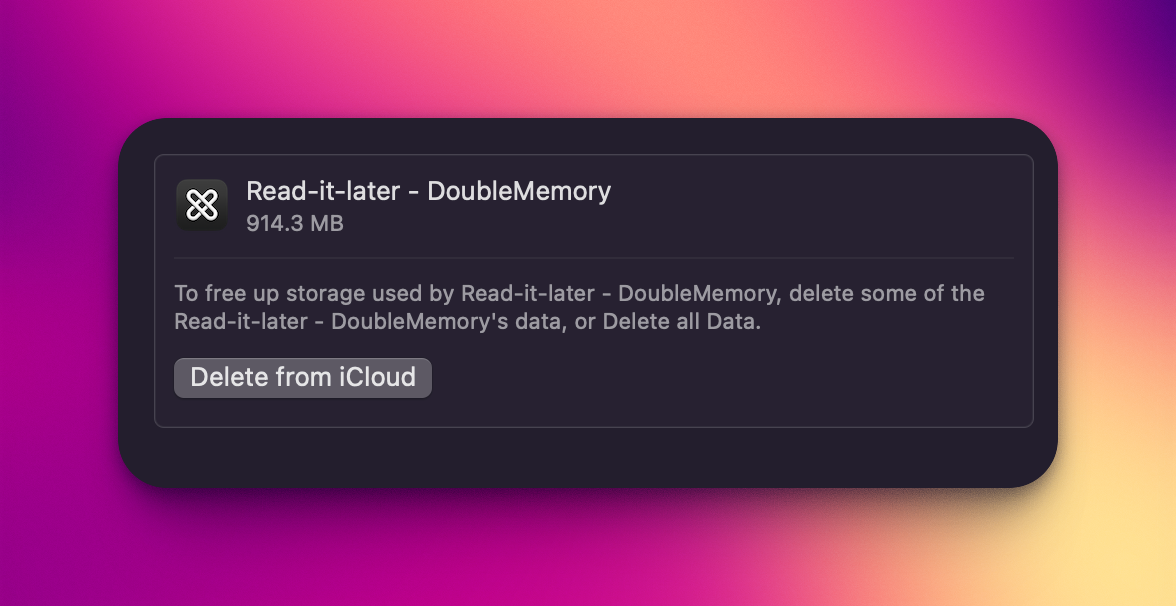Click the "Delete all Data" phrase in description
Screen dimensions: 1176x606
coord(680,322)
